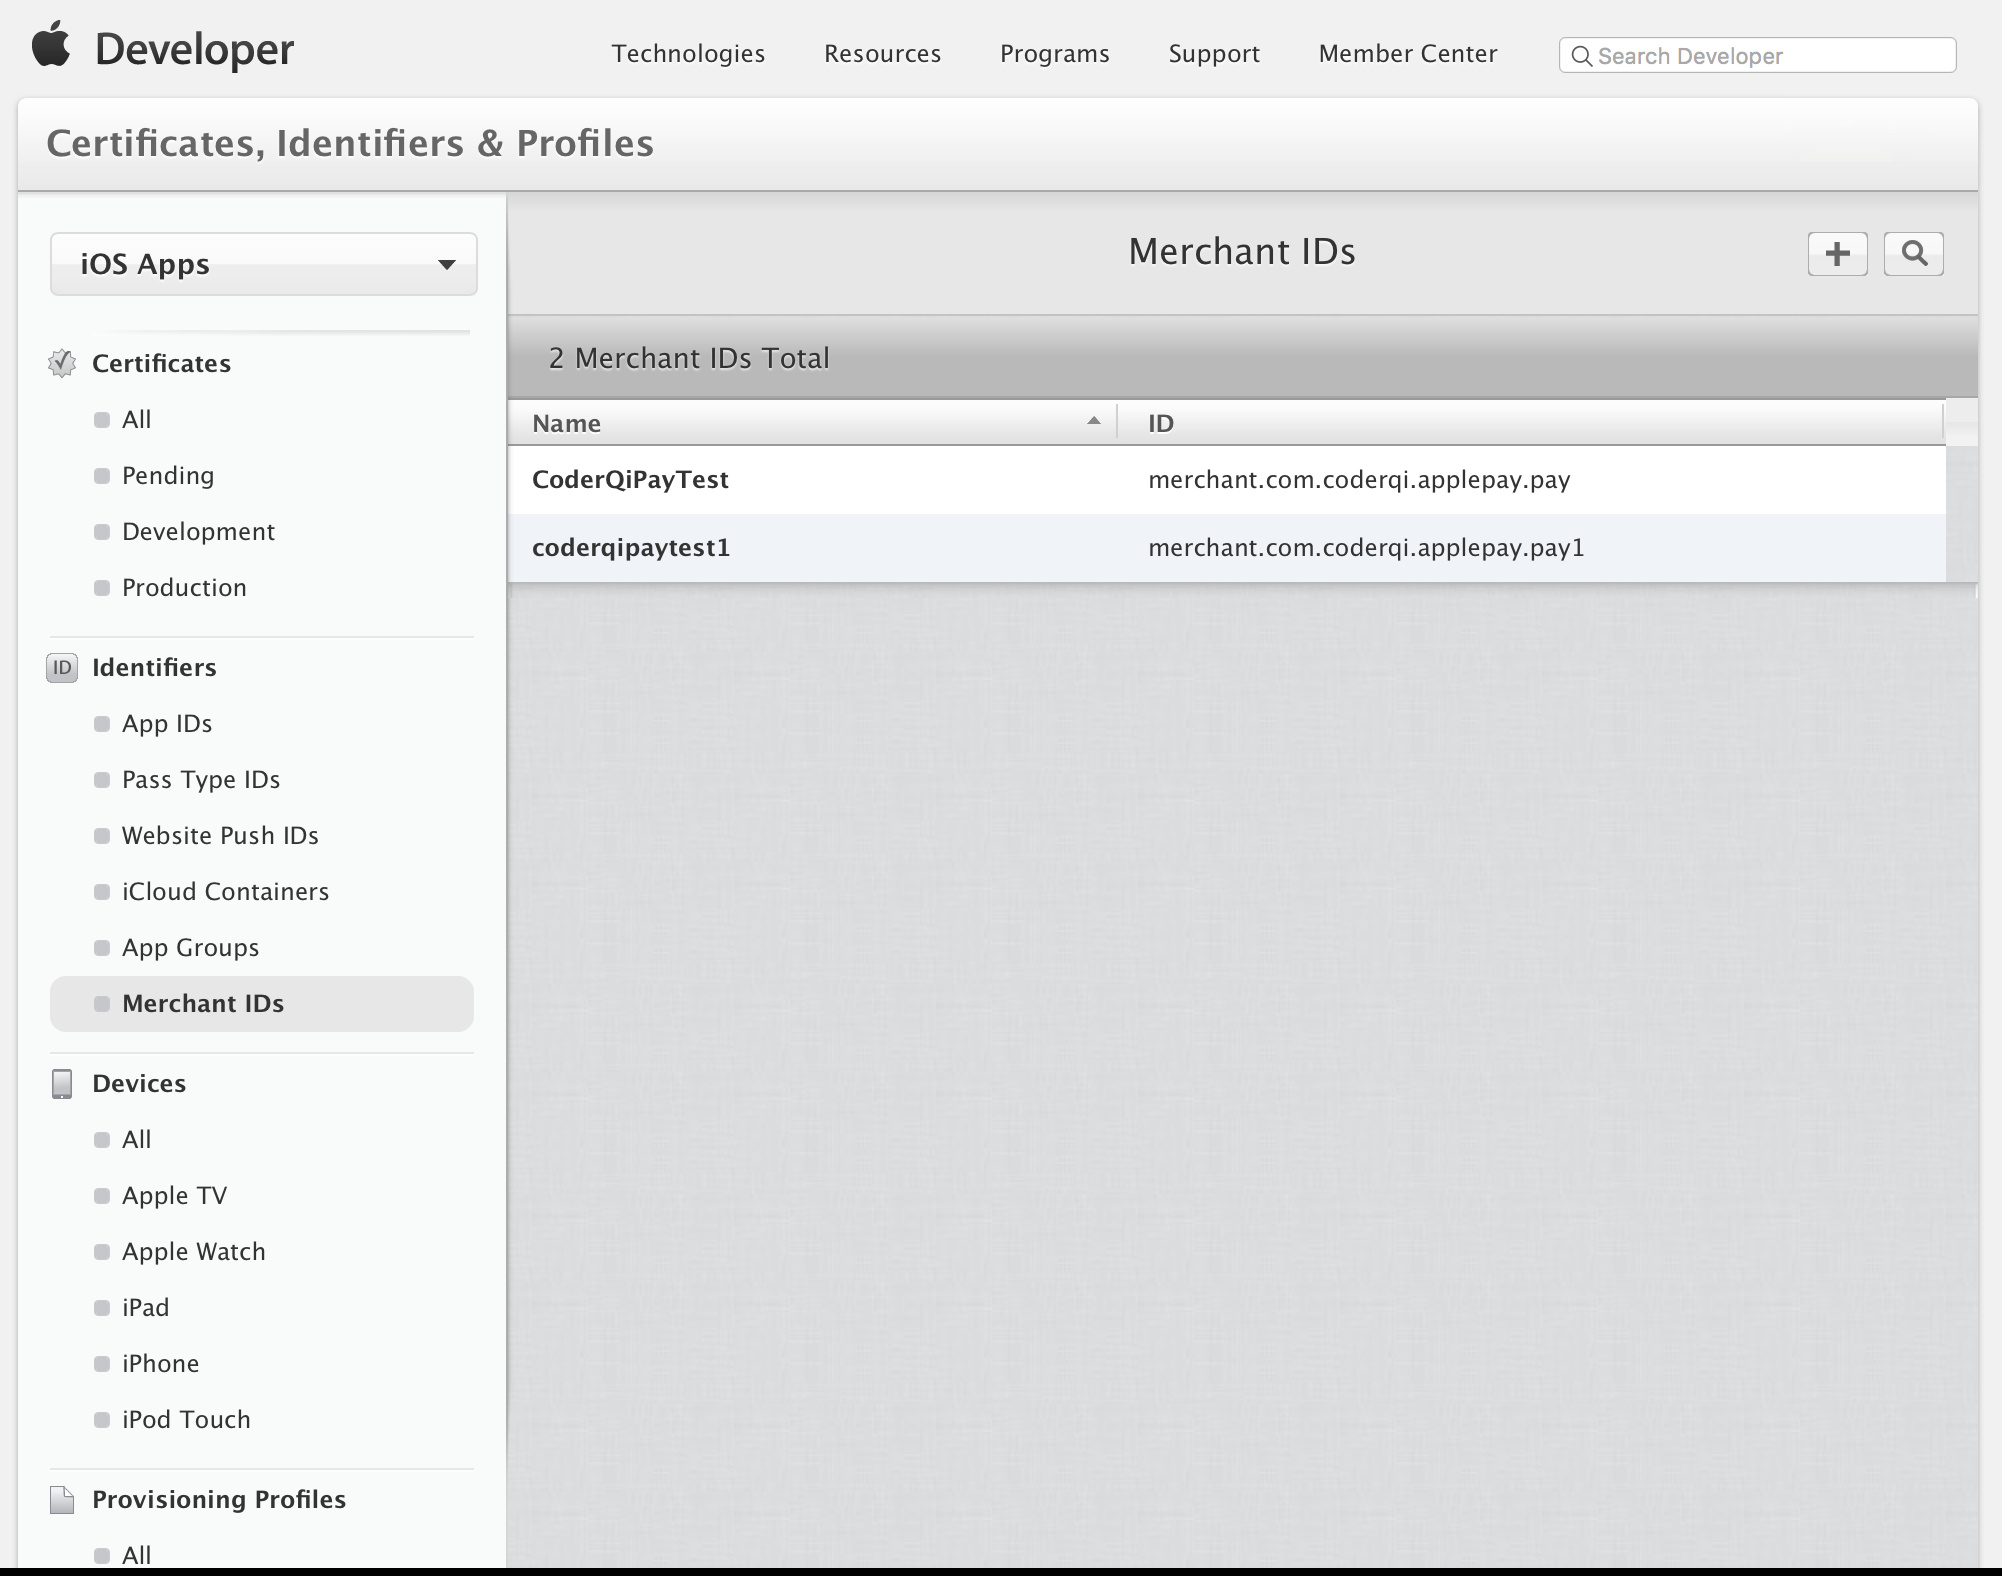Viewport: 2002px width, 1576px height.
Task: Open the Member Center menu item
Action: (x=1407, y=54)
